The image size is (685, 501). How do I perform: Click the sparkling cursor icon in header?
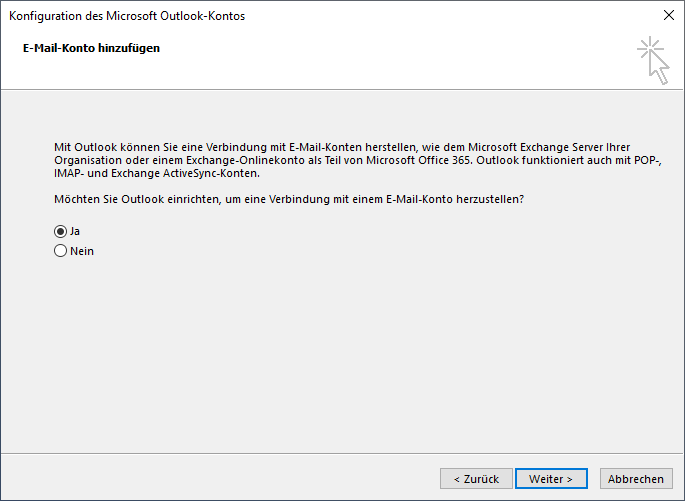tap(654, 60)
